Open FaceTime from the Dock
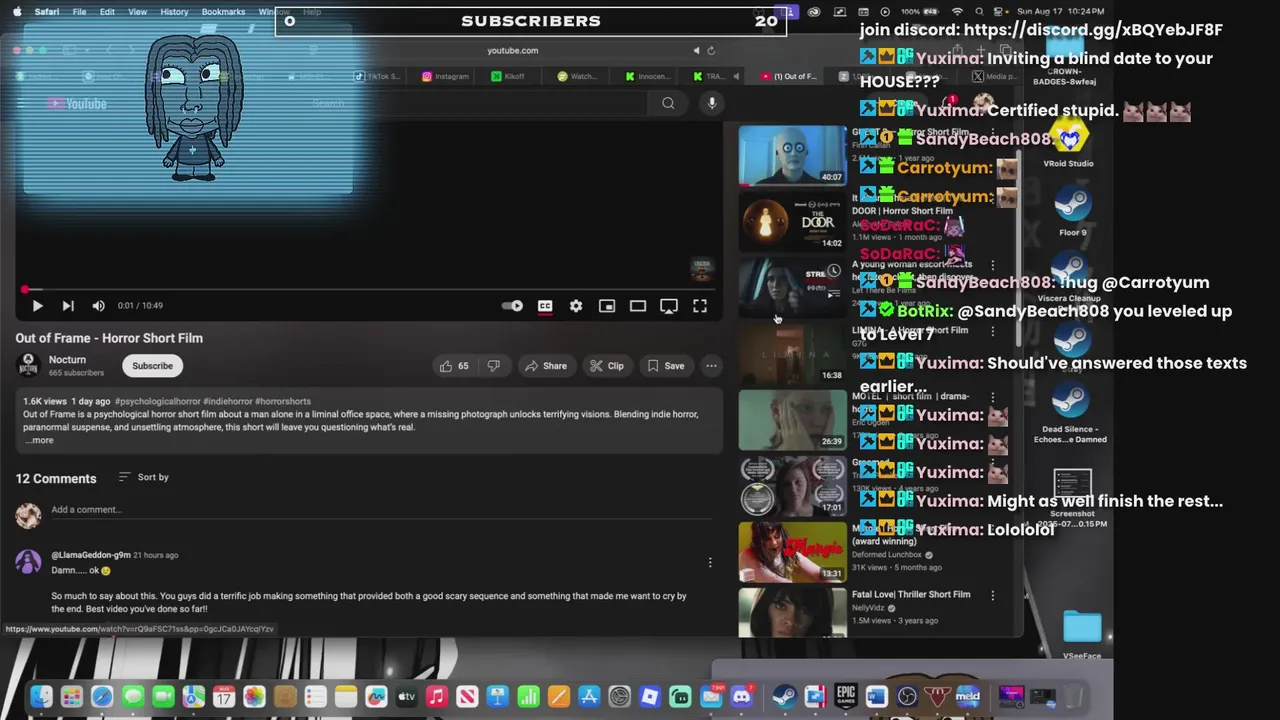The height and width of the screenshot is (720, 1280). coord(163,697)
